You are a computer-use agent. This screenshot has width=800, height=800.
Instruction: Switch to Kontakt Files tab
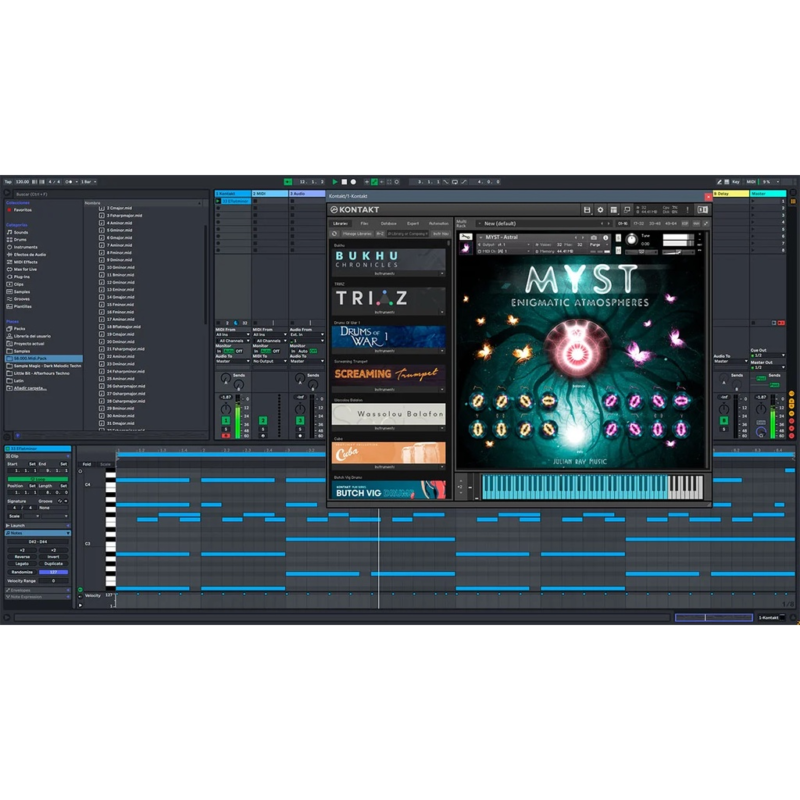[364, 223]
